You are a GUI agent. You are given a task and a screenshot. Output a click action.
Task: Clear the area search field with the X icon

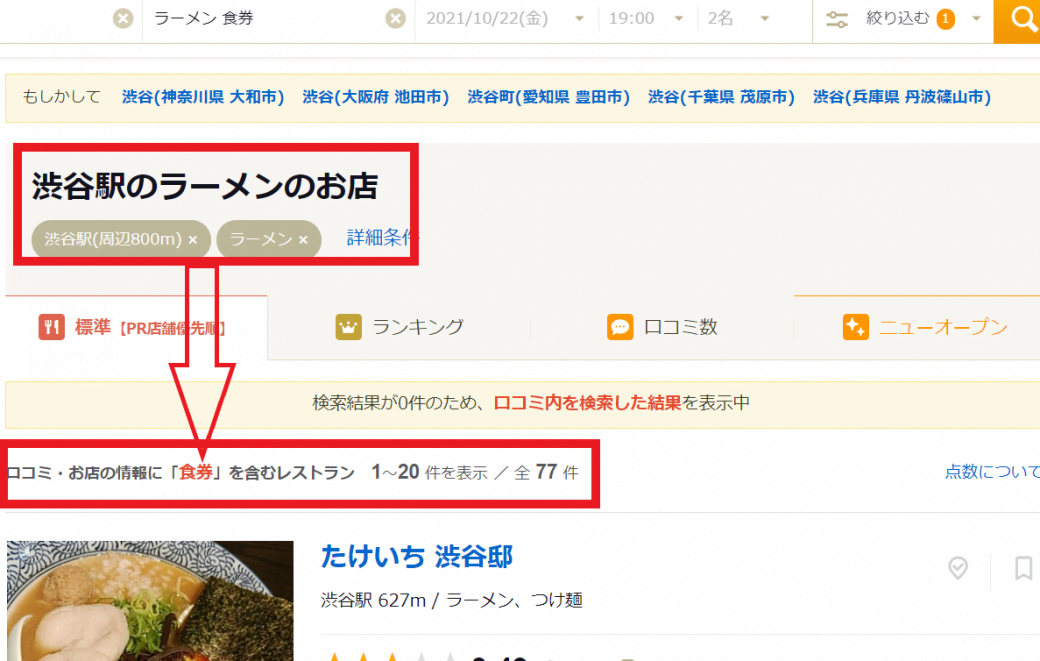coord(123,19)
